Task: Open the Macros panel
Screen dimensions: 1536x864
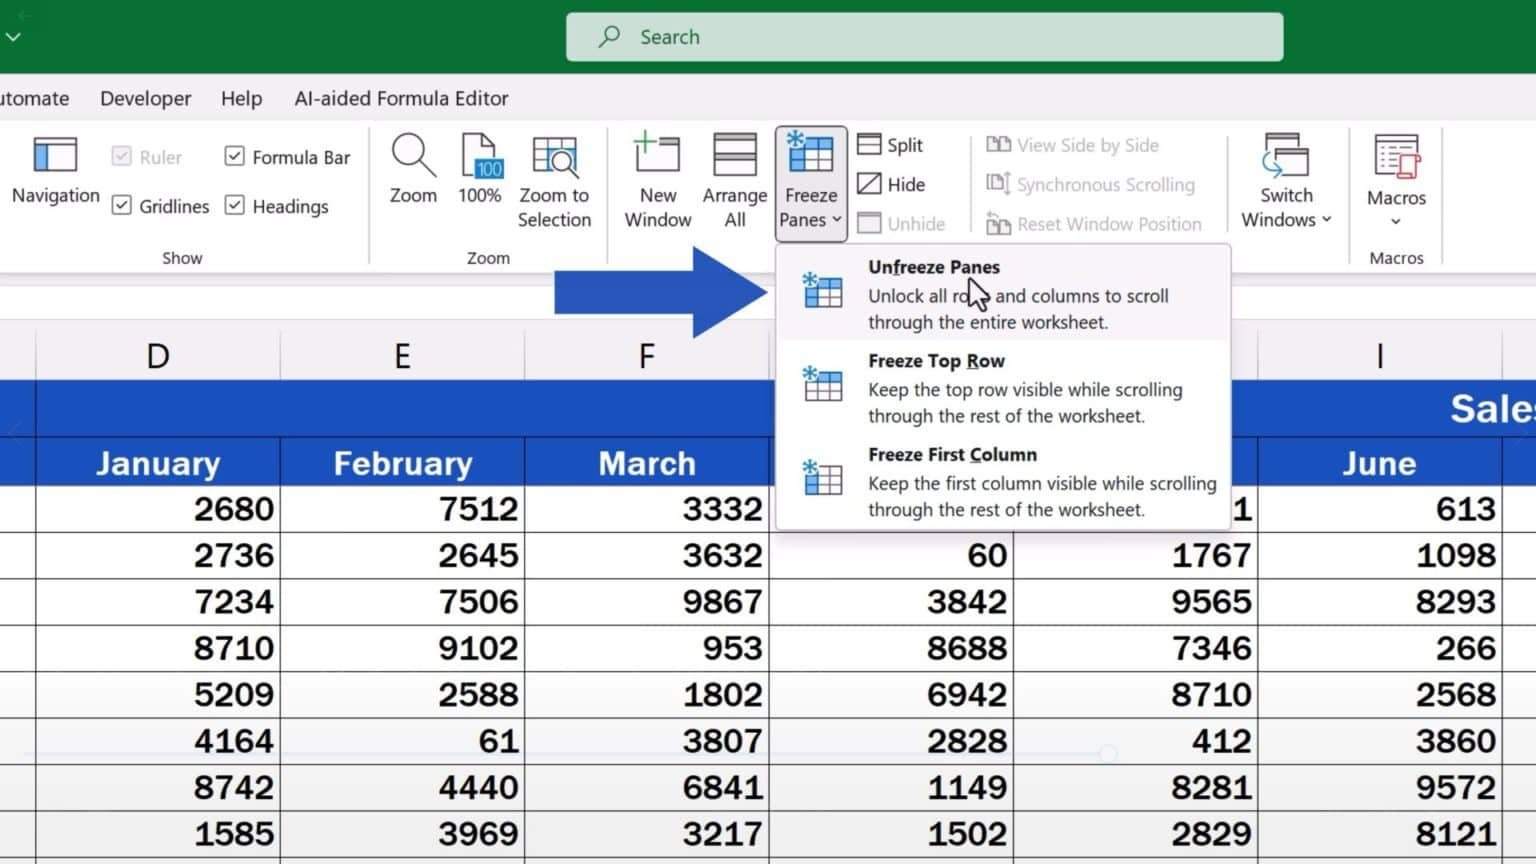Action: [x=1395, y=170]
